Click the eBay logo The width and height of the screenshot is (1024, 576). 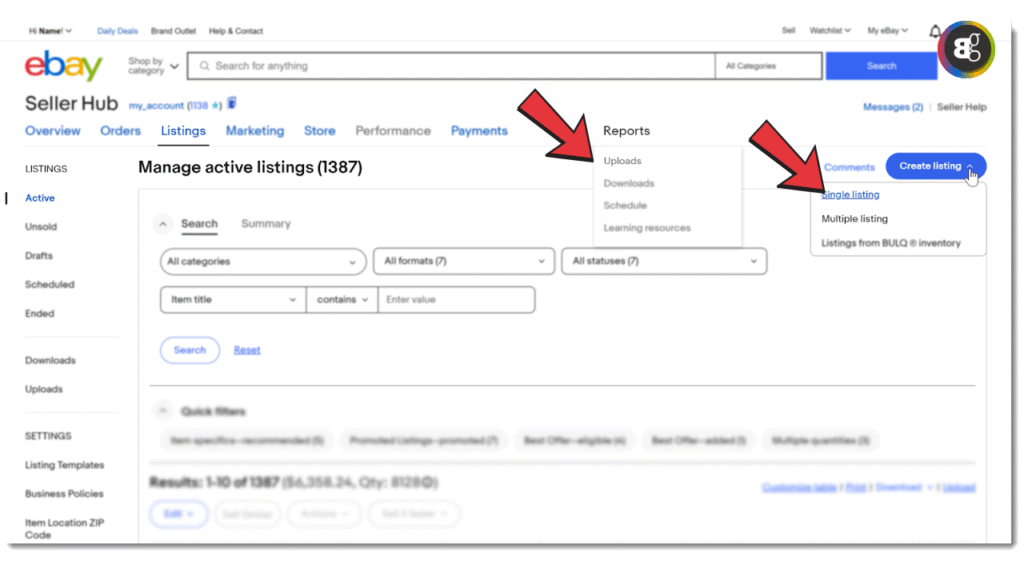click(63, 65)
